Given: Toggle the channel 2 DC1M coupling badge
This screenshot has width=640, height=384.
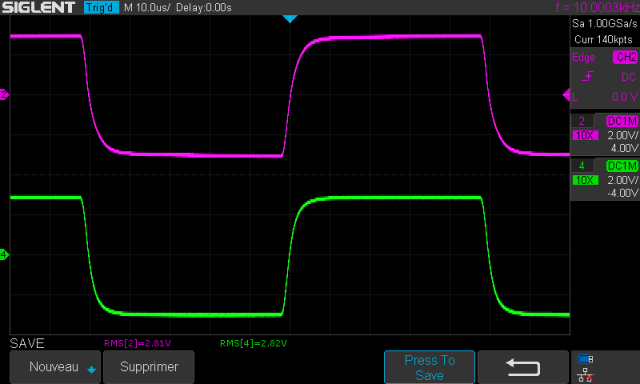Looking at the screenshot, I should pyautogui.click(x=622, y=121).
